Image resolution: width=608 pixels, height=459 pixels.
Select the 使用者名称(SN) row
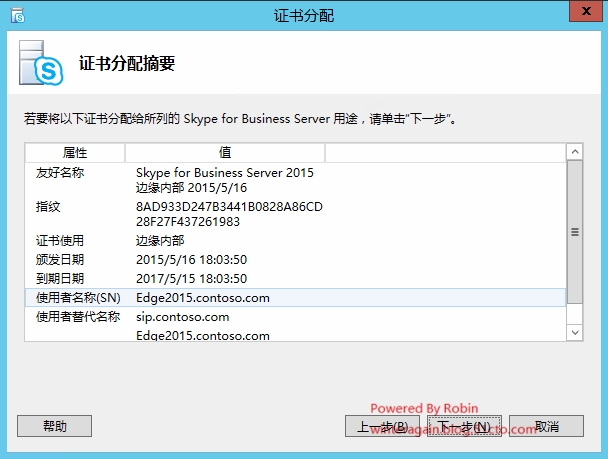click(x=295, y=297)
